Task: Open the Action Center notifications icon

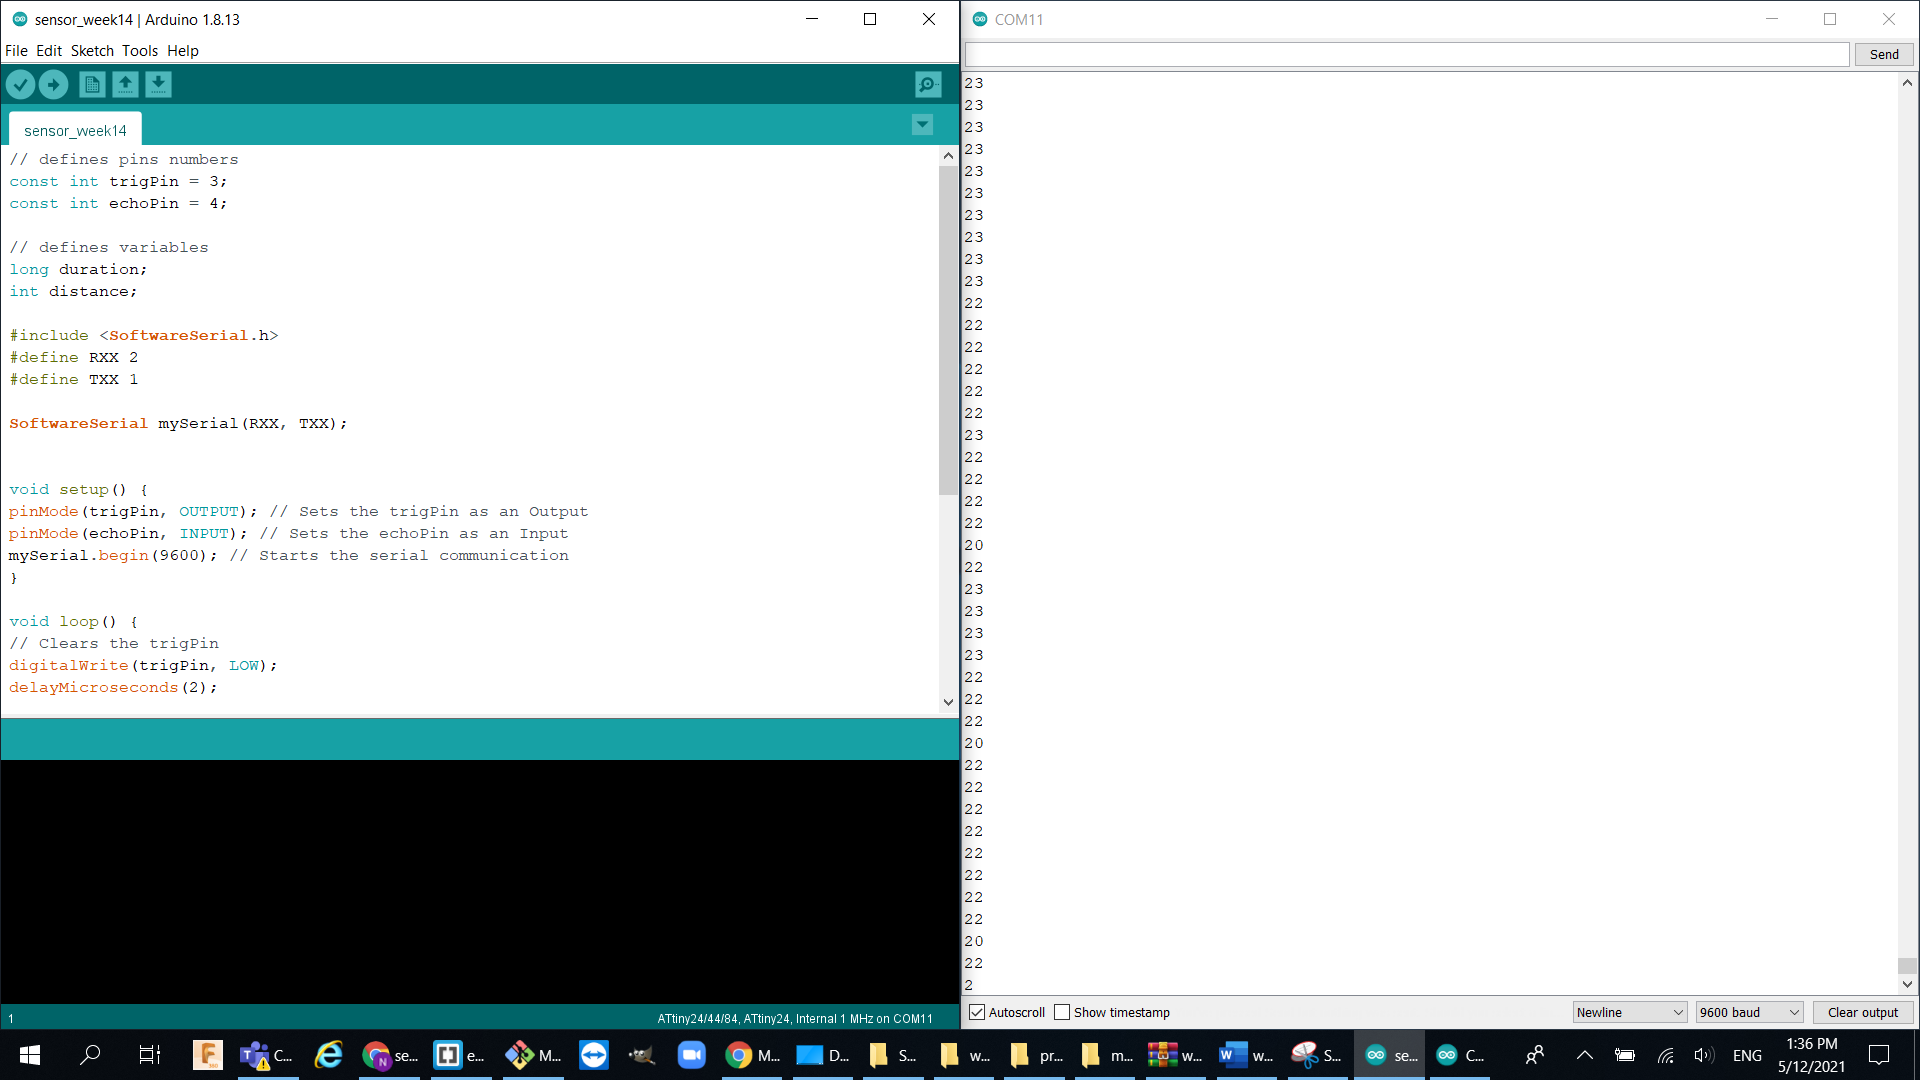Action: 1879,1055
